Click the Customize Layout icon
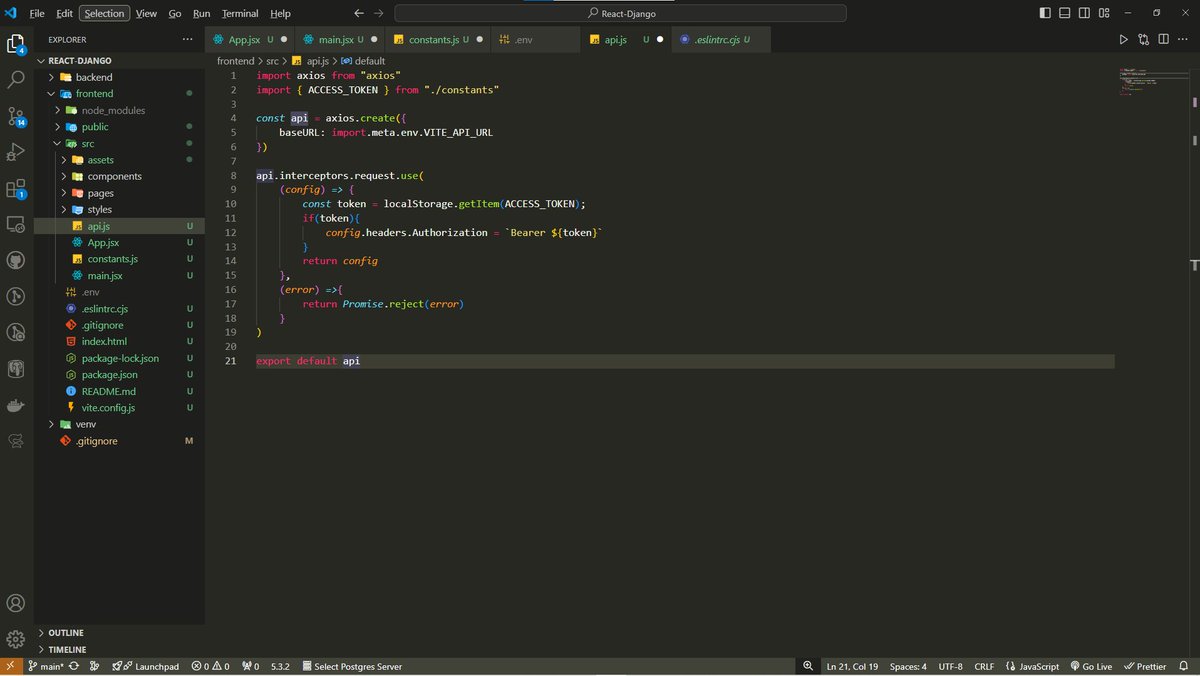Viewport: 1200px width, 676px height. [1103, 13]
